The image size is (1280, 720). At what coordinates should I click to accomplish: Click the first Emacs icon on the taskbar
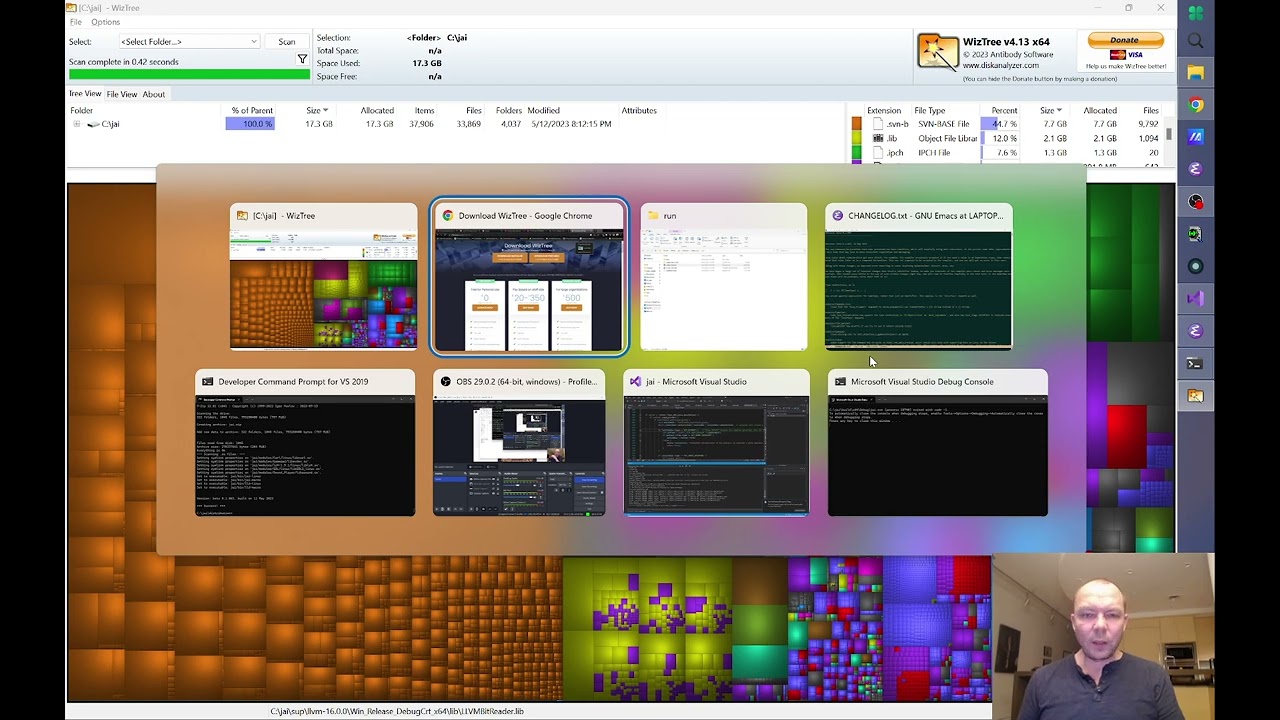click(1195, 169)
